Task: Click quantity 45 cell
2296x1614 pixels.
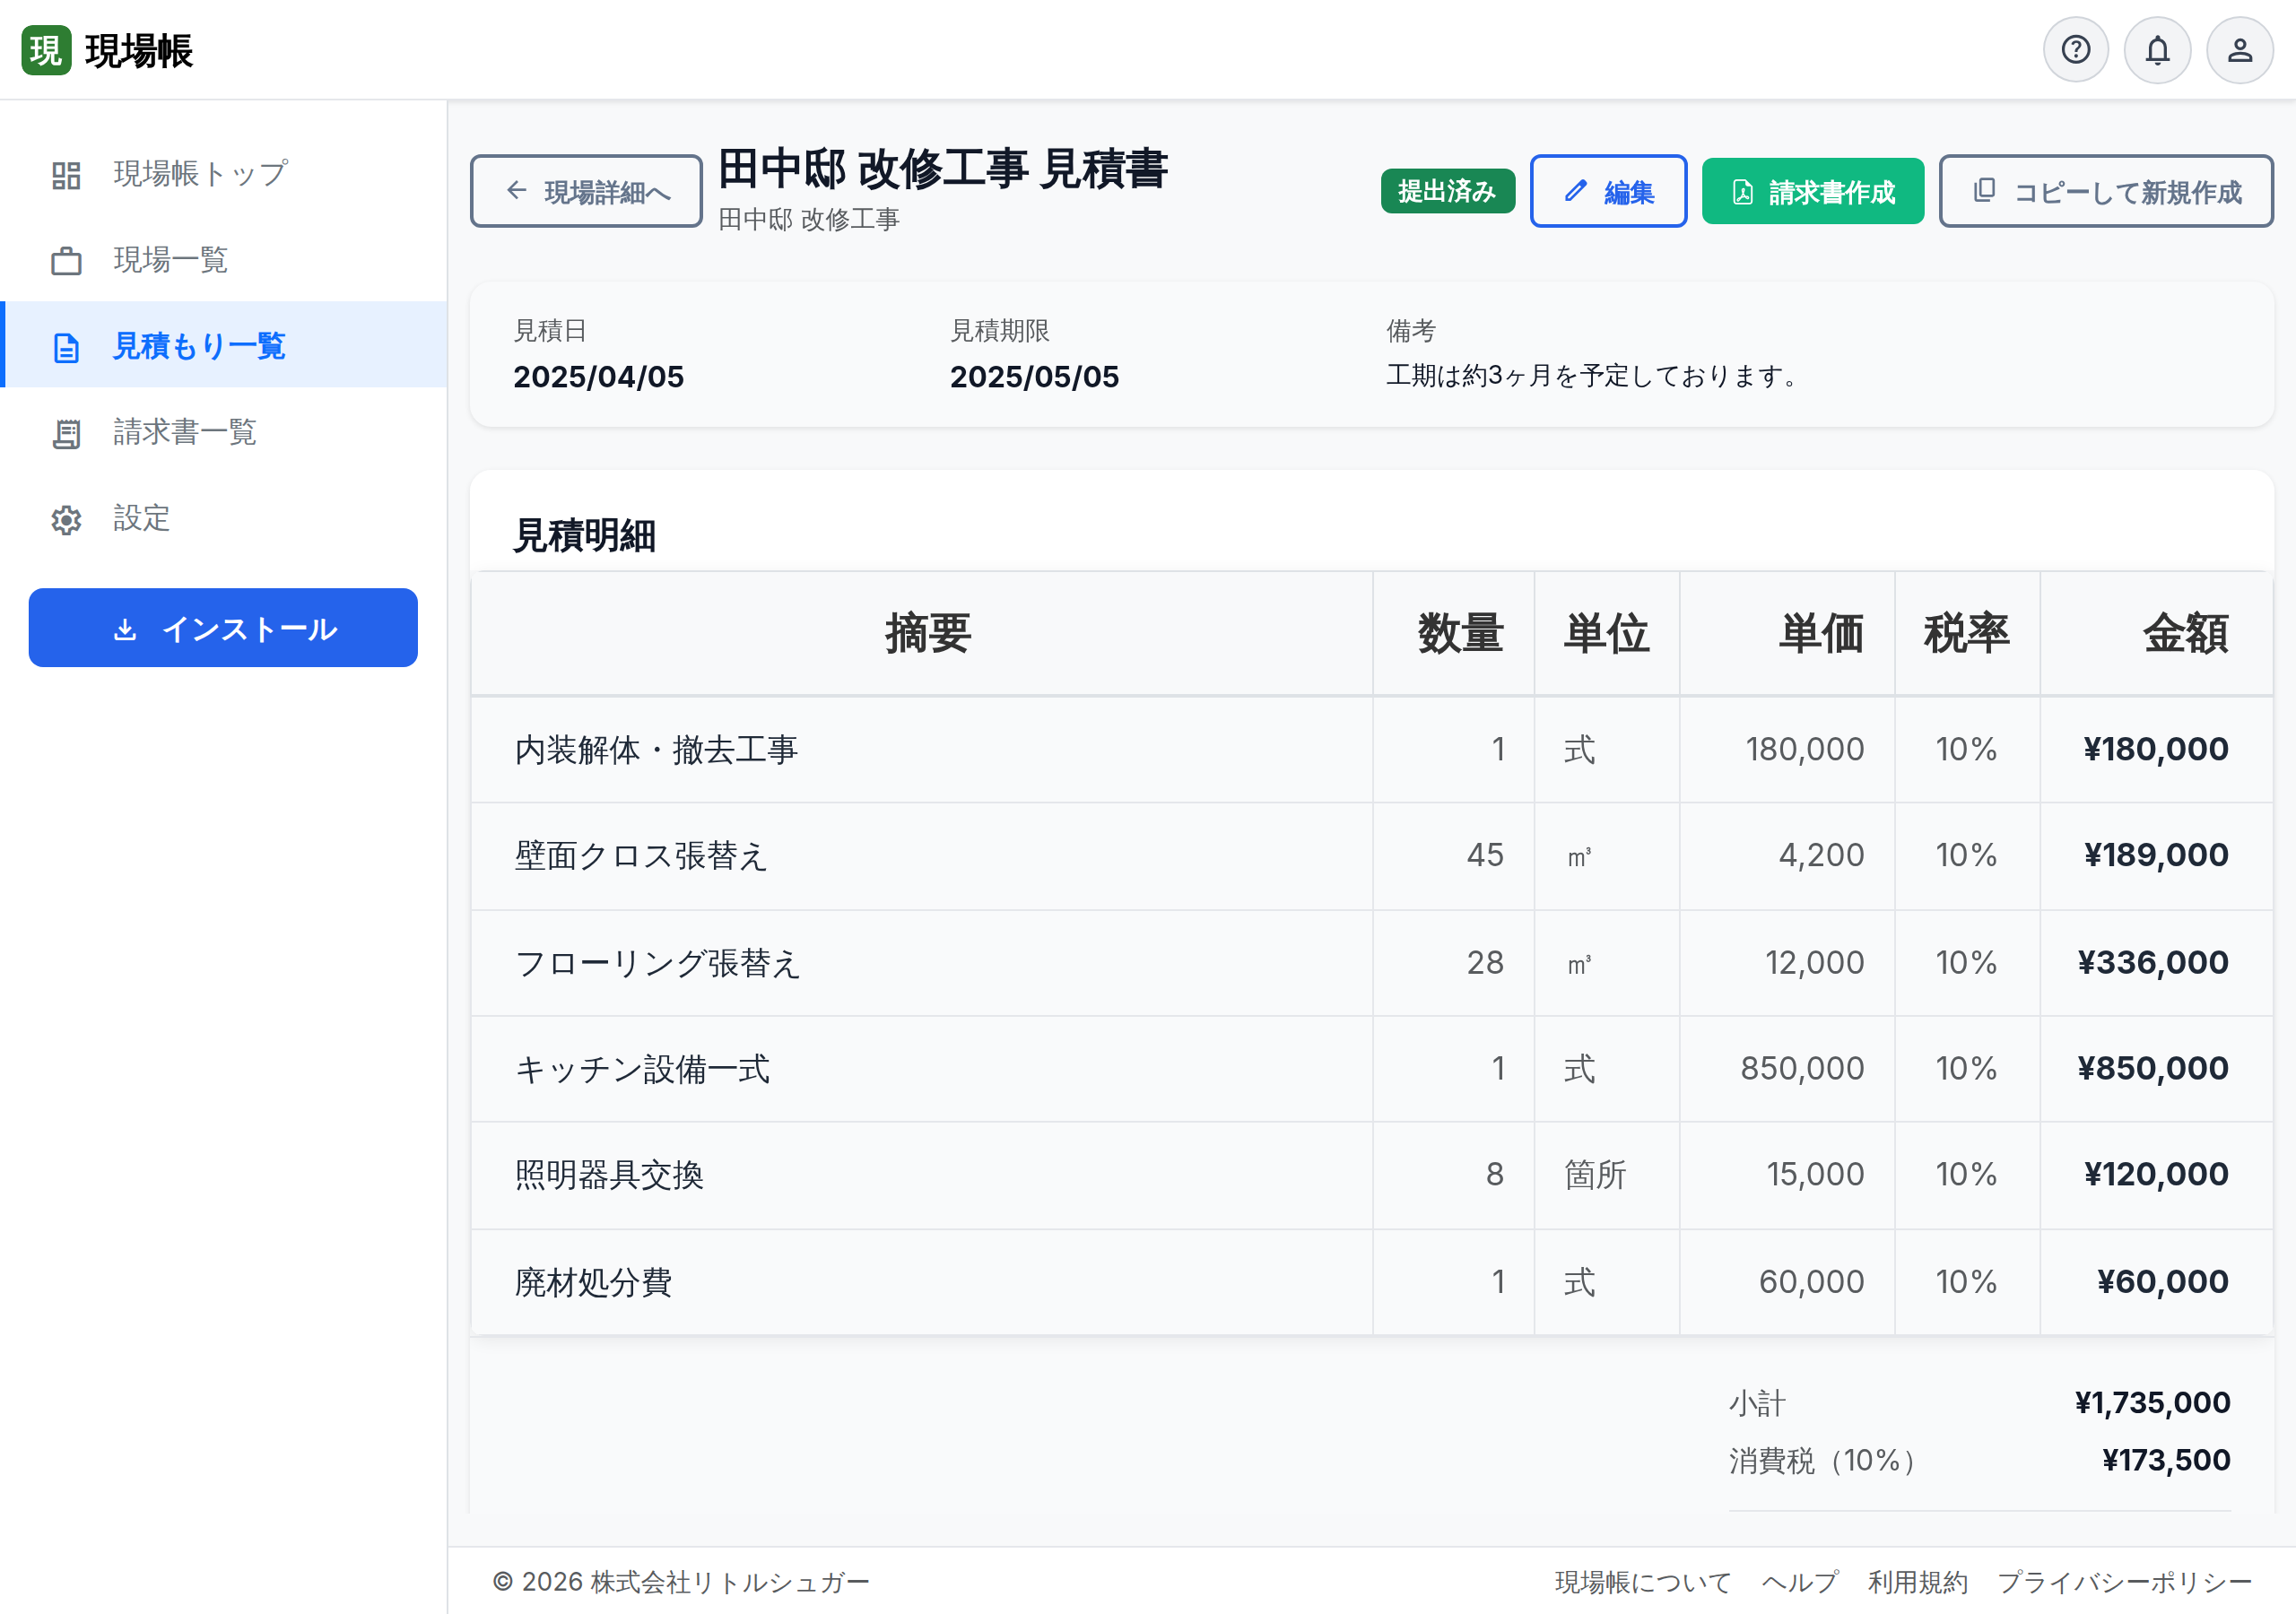Action: pos(1454,856)
